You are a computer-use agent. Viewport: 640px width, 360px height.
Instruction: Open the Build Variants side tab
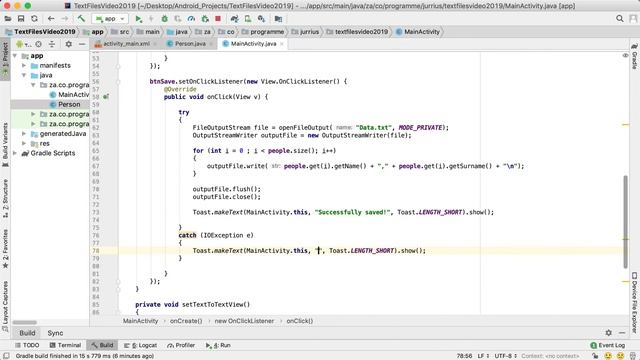click(5, 145)
